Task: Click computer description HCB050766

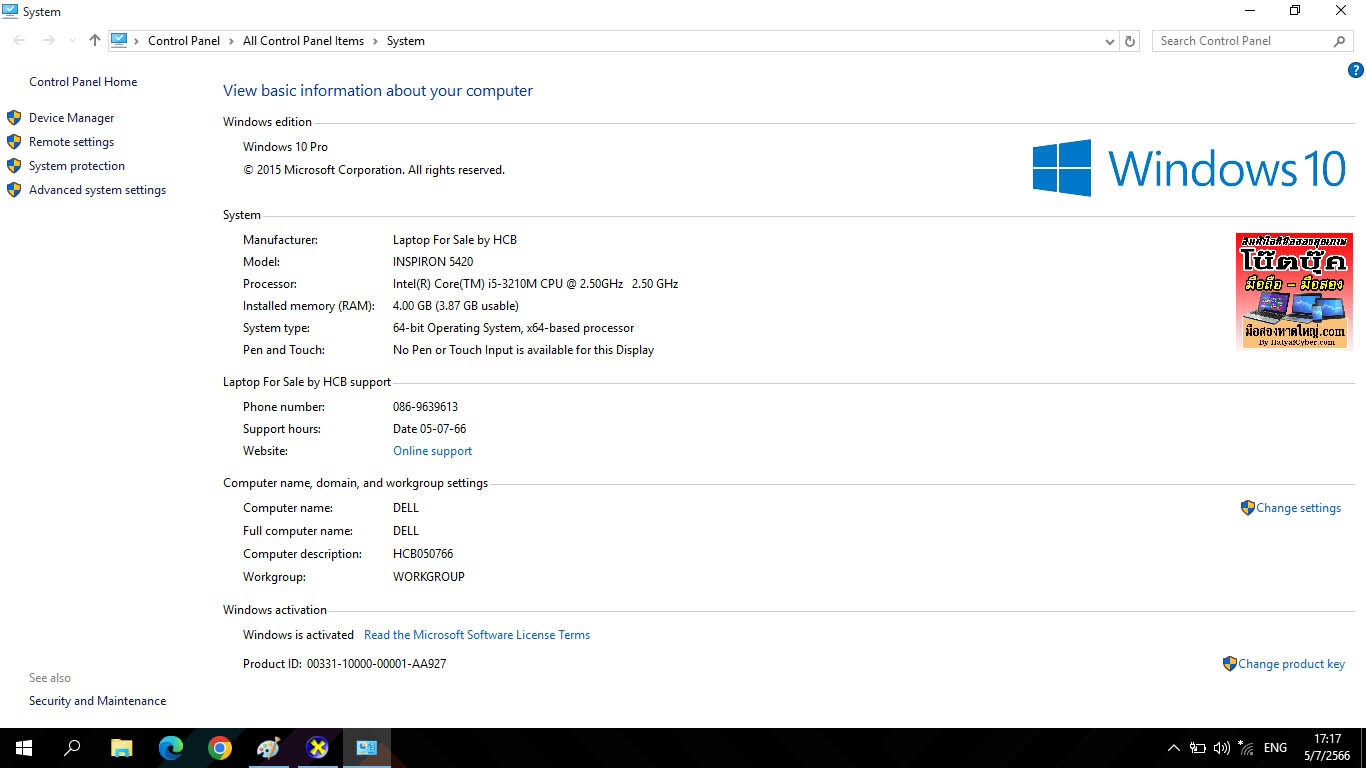Action: (x=423, y=554)
